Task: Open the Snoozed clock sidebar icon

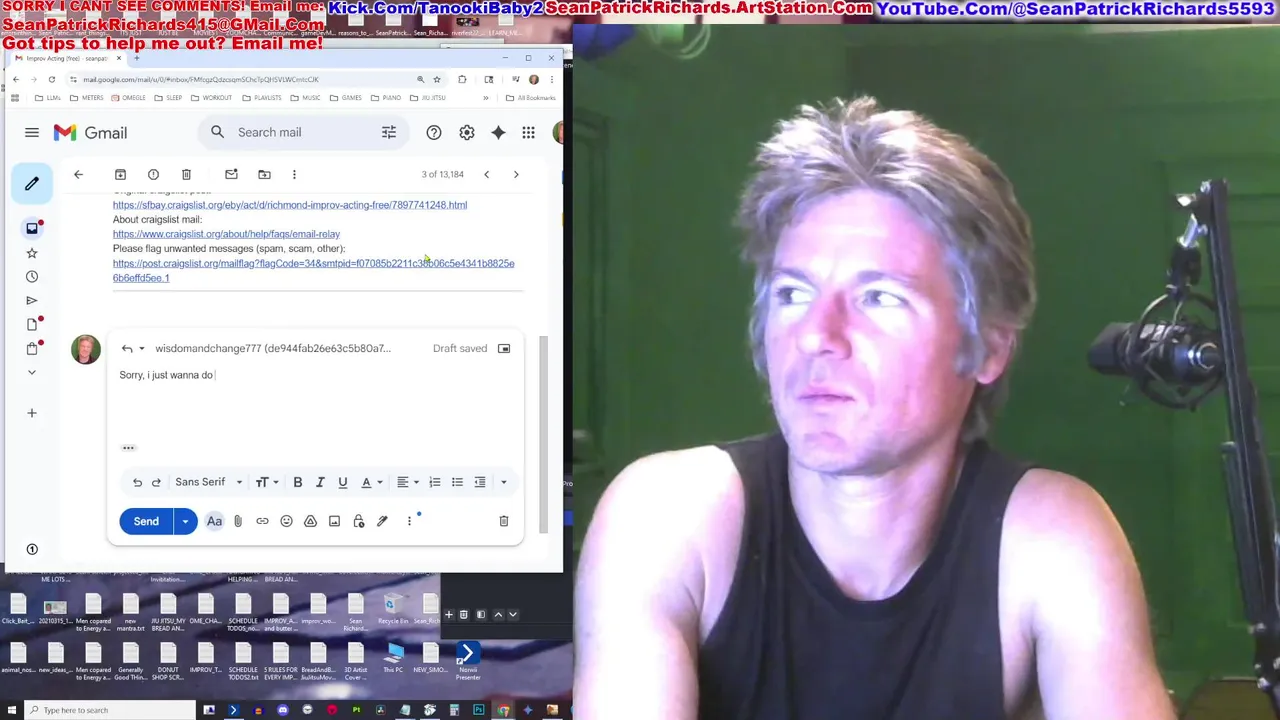Action: pos(32,277)
